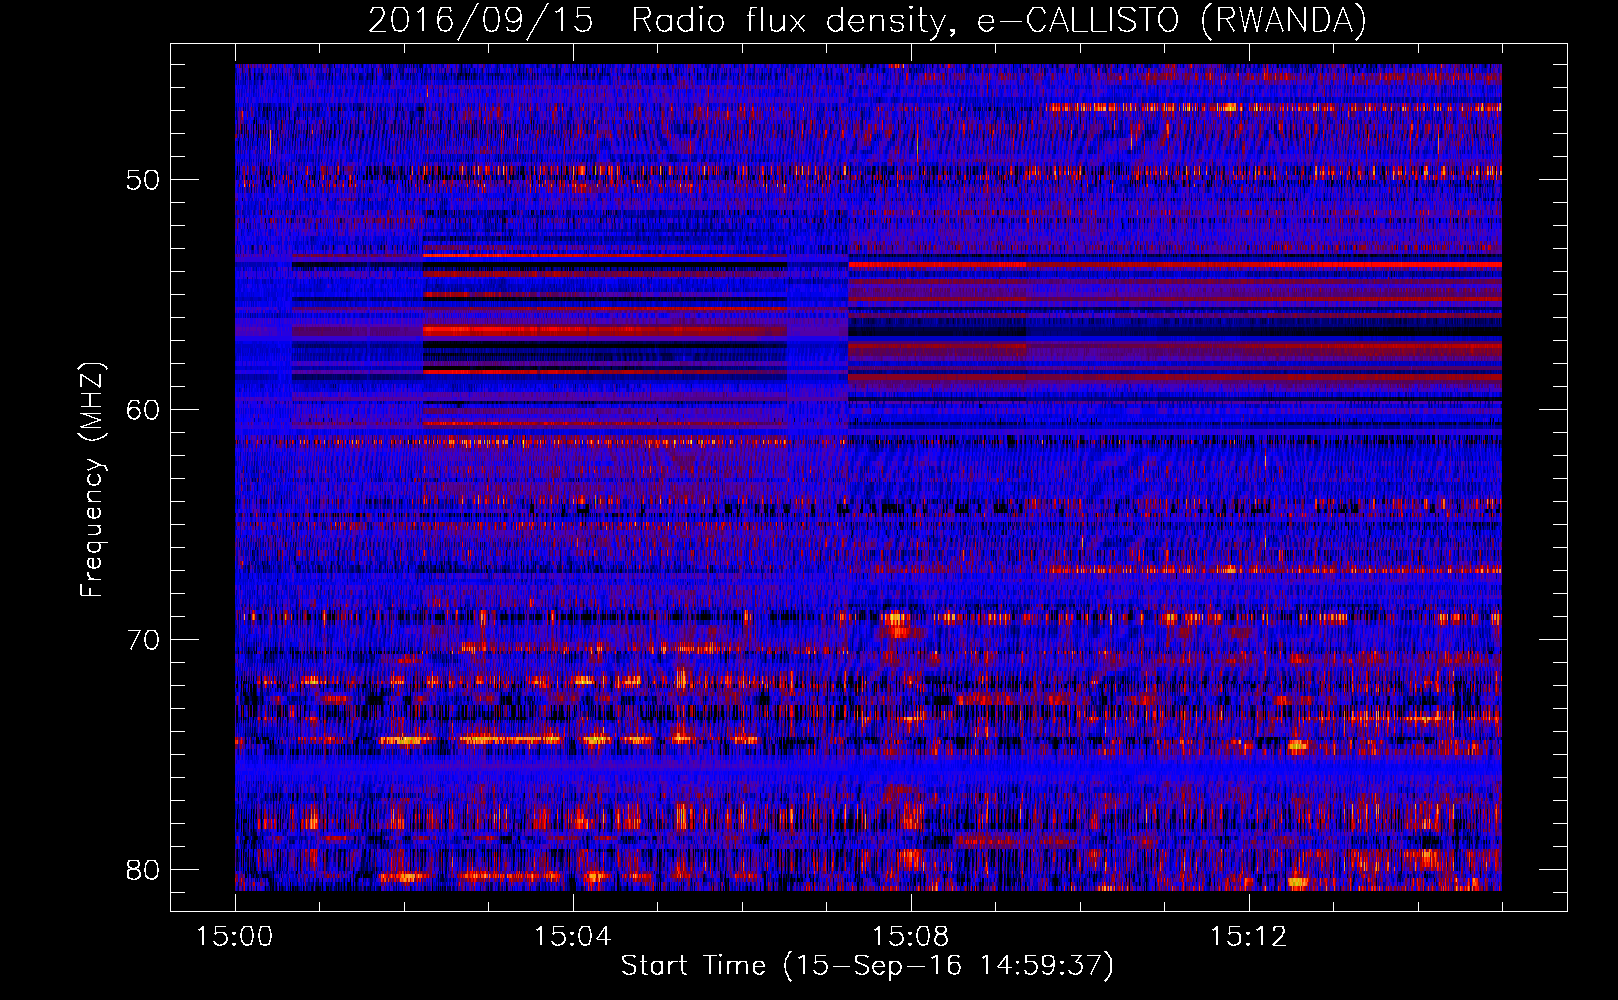The height and width of the screenshot is (1000, 1618).
Task: Click the 50 frequency tick label
Action: click(143, 180)
